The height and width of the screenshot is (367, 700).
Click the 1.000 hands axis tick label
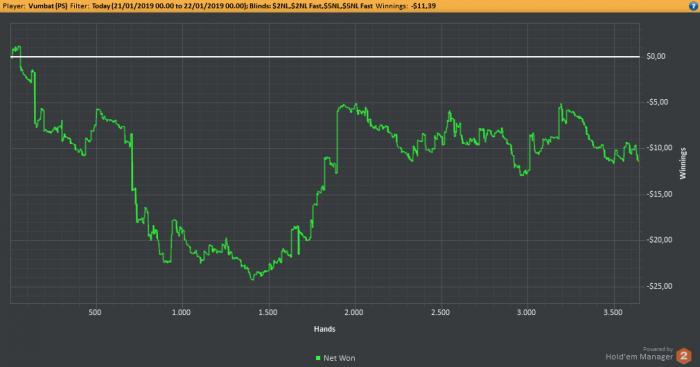pyautogui.click(x=181, y=312)
